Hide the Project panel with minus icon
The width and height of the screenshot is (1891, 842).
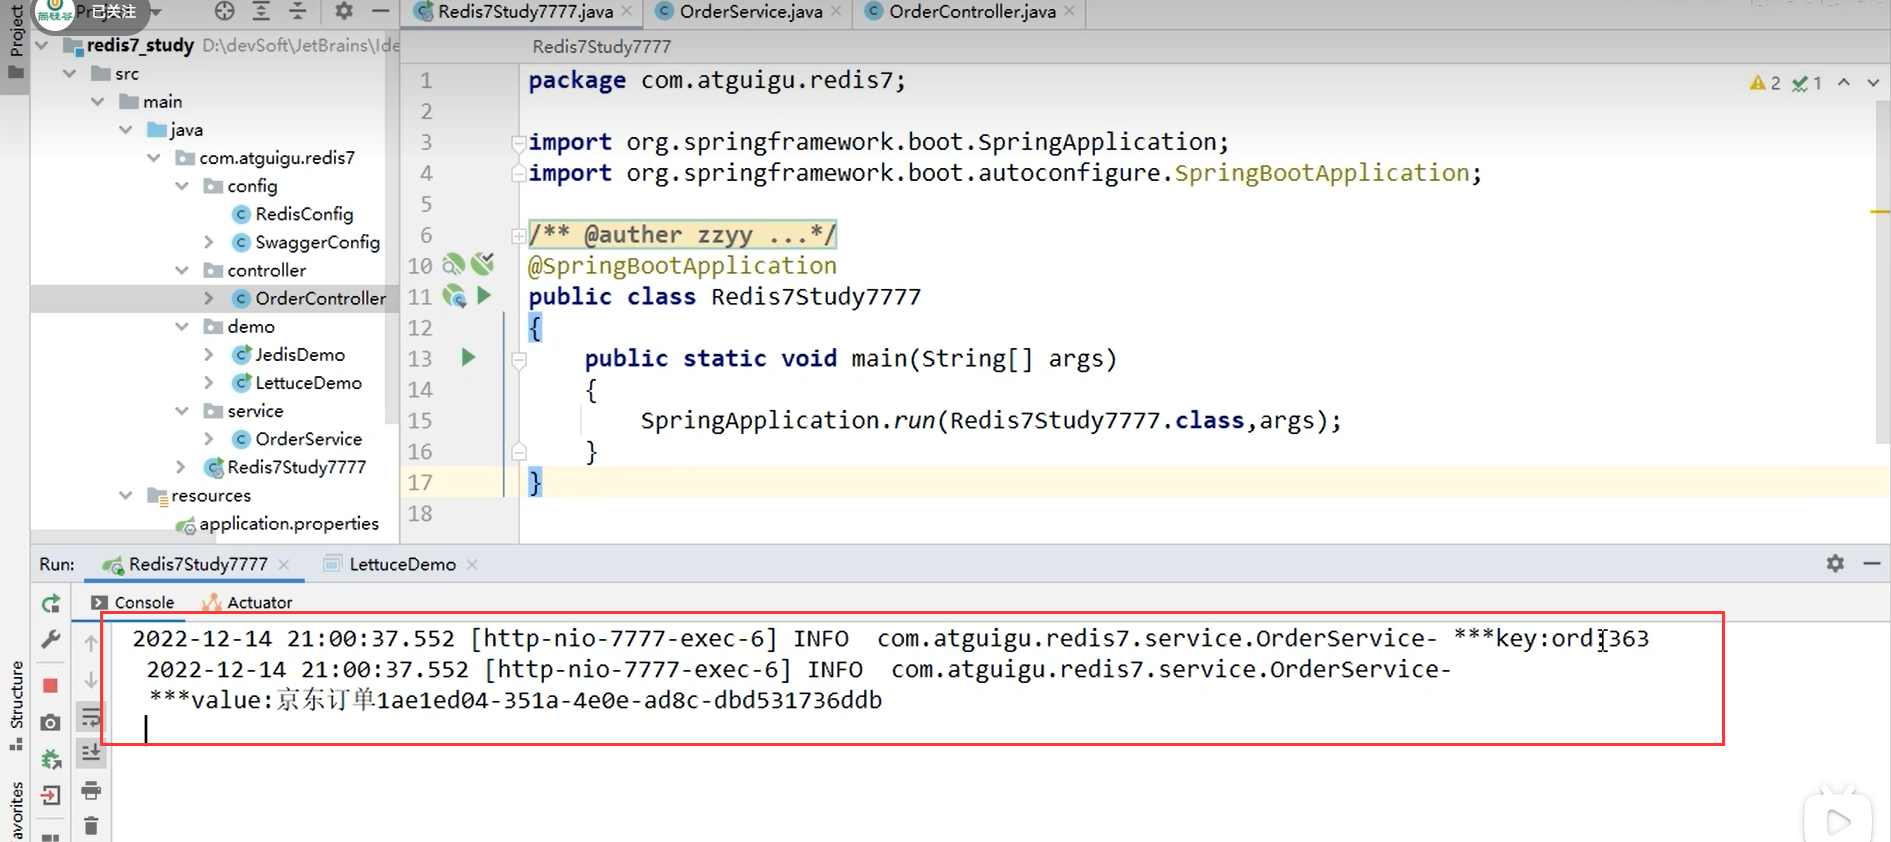point(380,11)
